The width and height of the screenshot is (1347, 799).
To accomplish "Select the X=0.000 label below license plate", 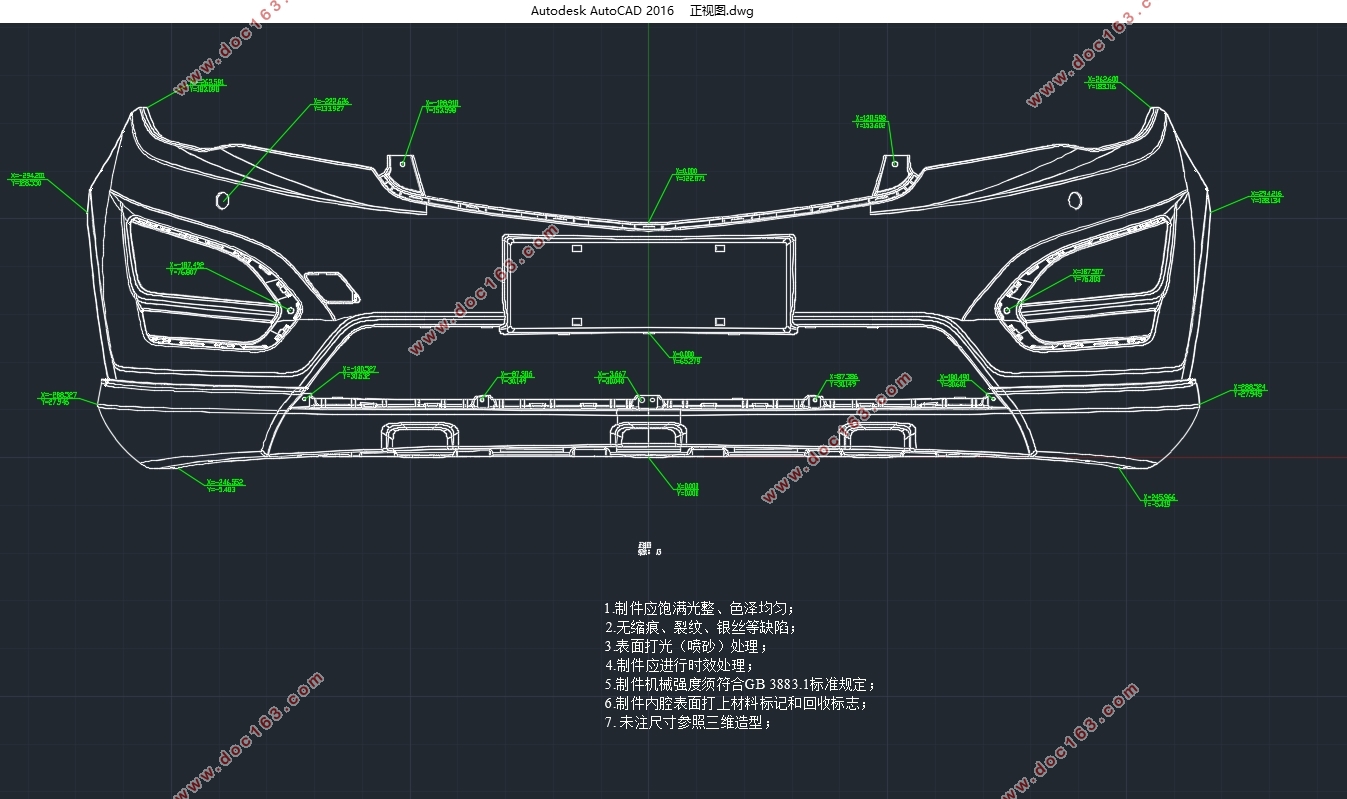I will [x=688, y=357].
